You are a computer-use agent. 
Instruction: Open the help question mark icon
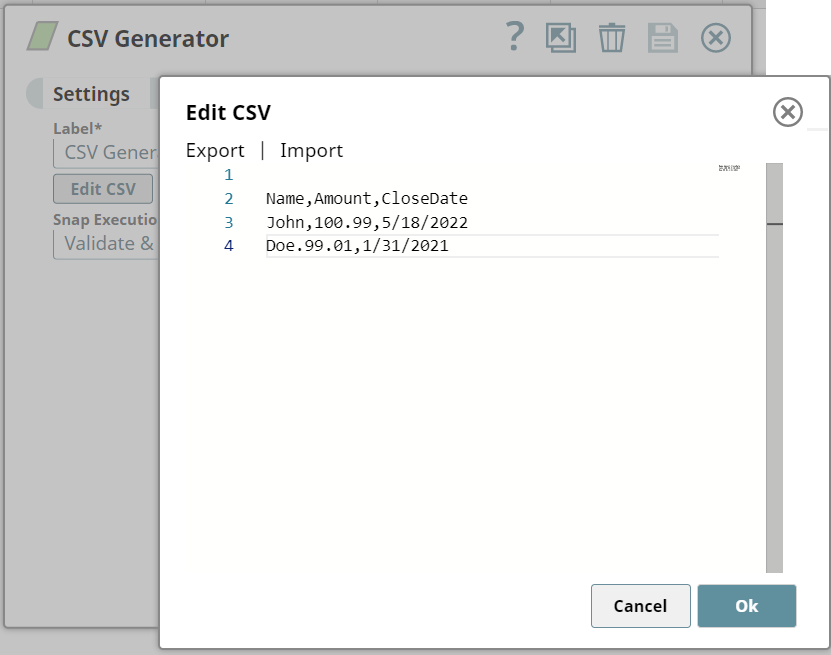click(x=515, y=37)
